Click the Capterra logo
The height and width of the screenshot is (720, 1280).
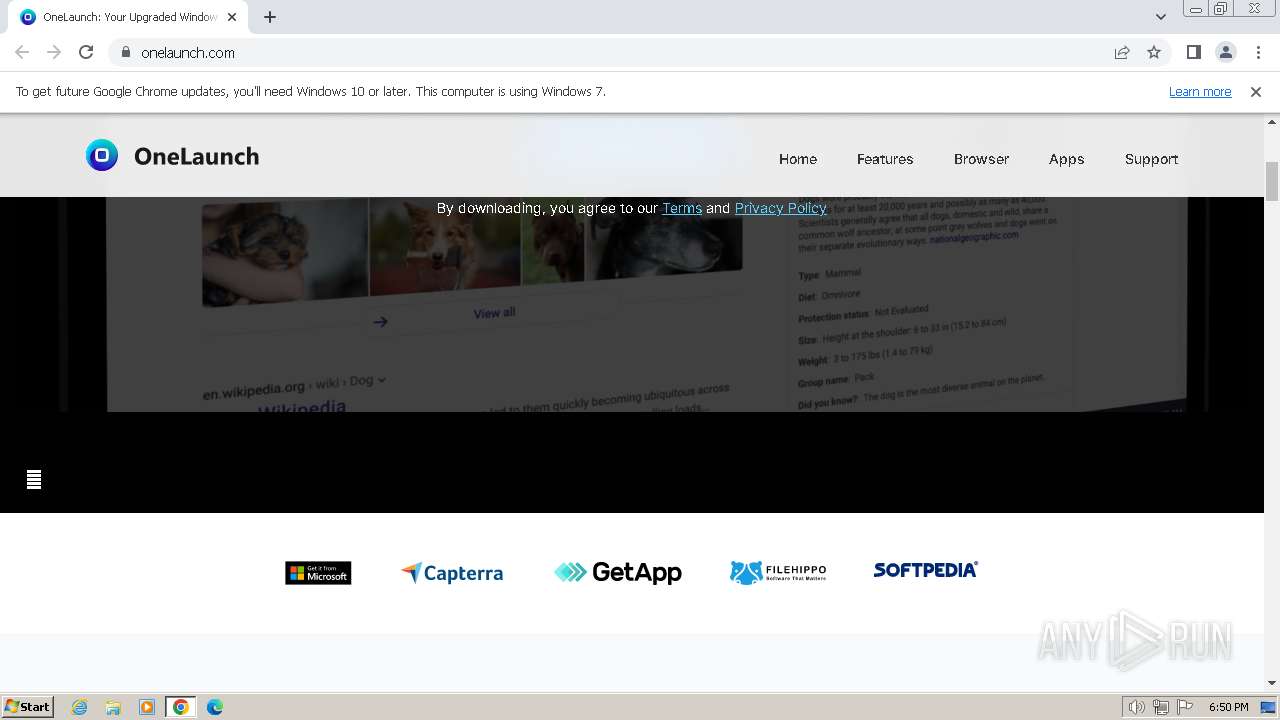coord(452,572)
